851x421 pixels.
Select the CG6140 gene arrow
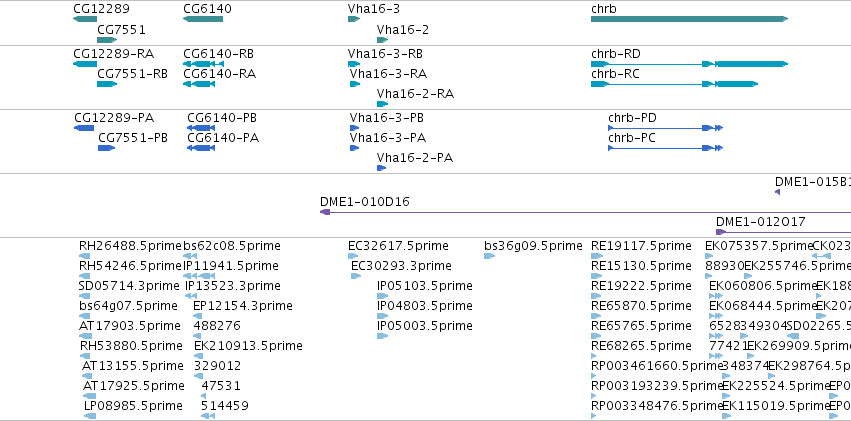tap(203, 19)
